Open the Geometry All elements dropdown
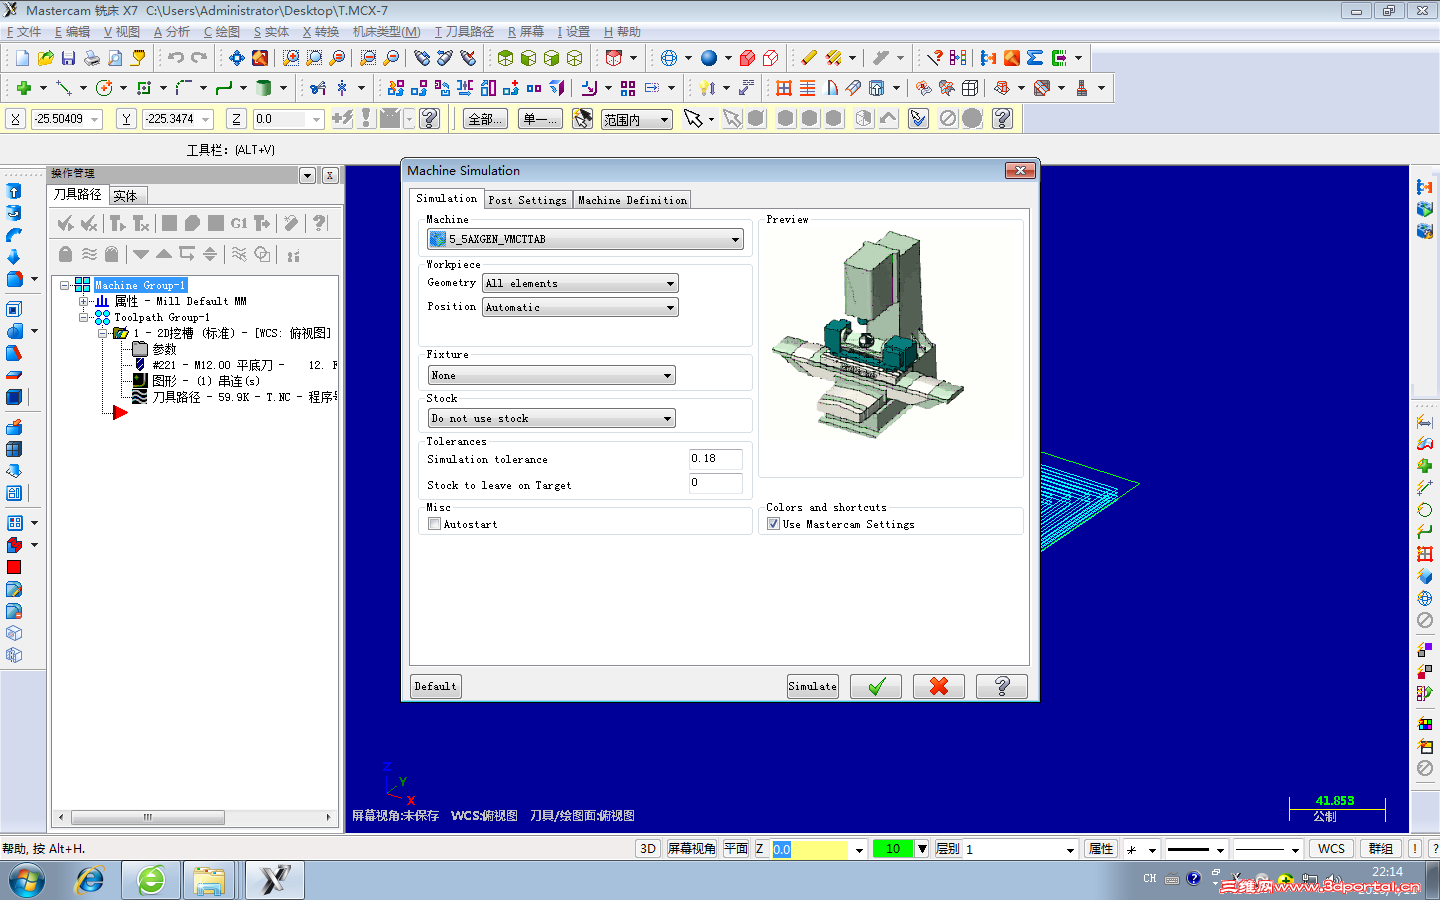 (580, 283)
